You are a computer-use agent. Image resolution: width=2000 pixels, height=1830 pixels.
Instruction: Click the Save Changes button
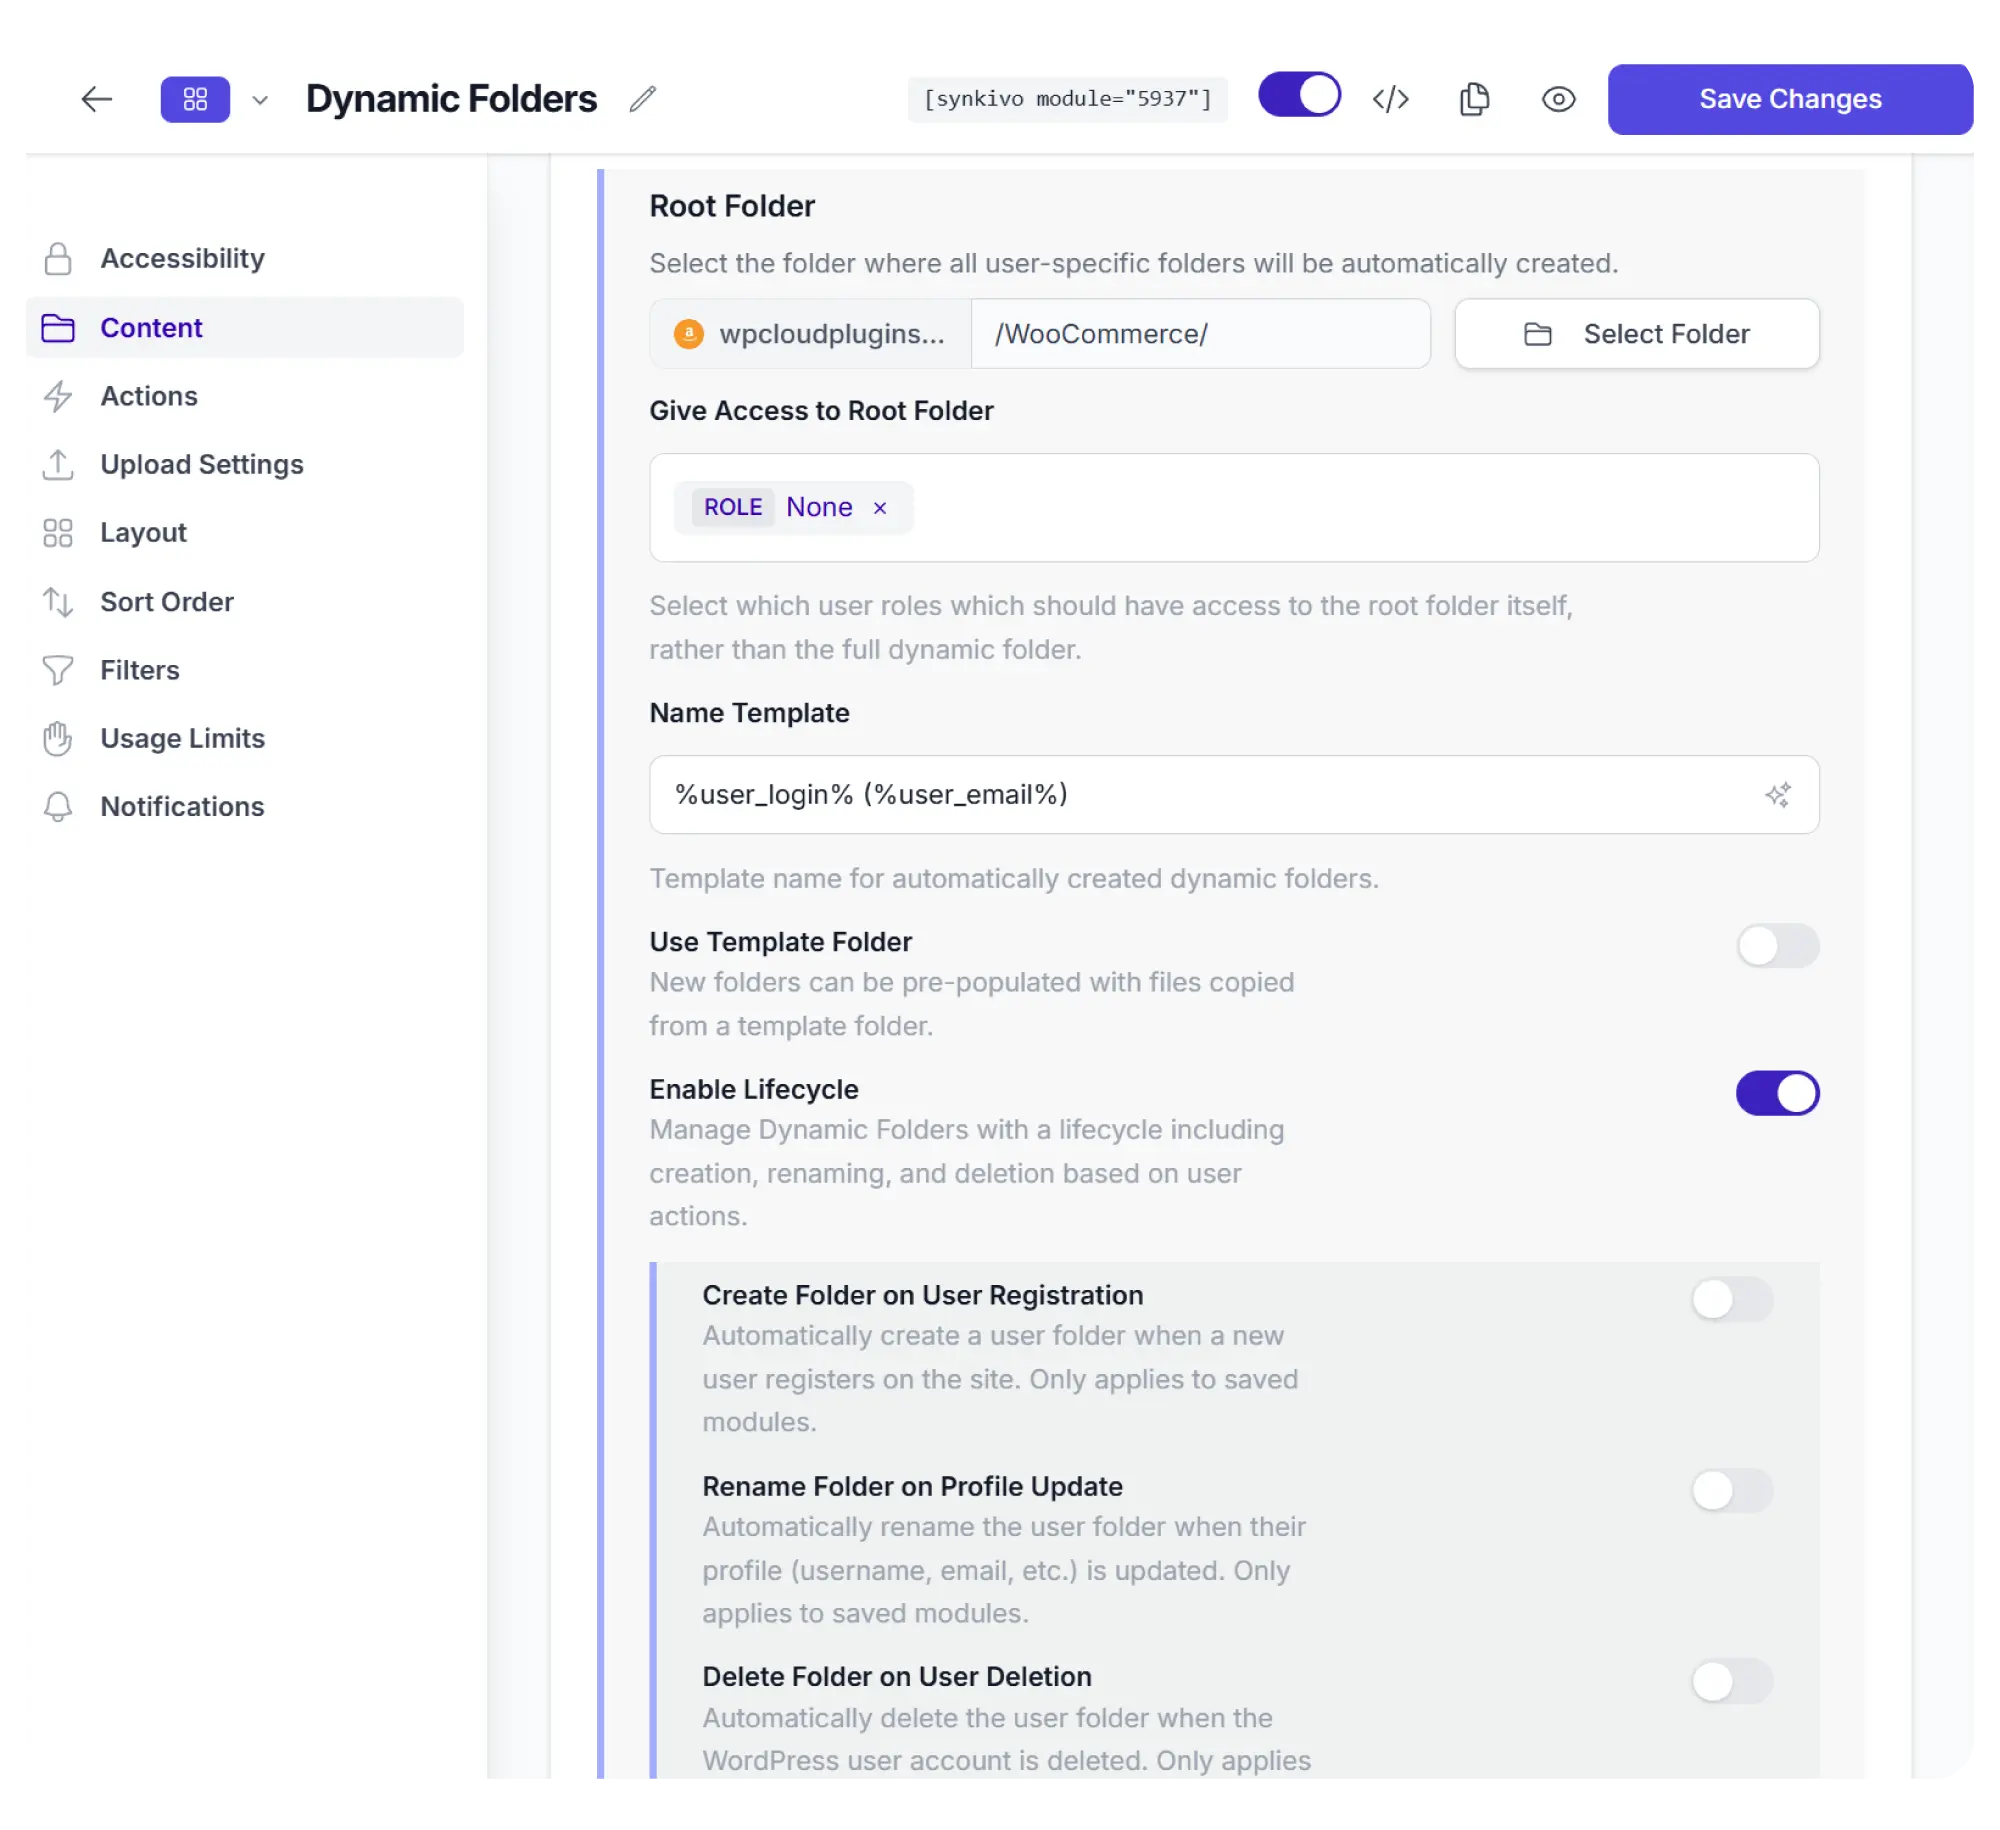[x=1790, y=99]
